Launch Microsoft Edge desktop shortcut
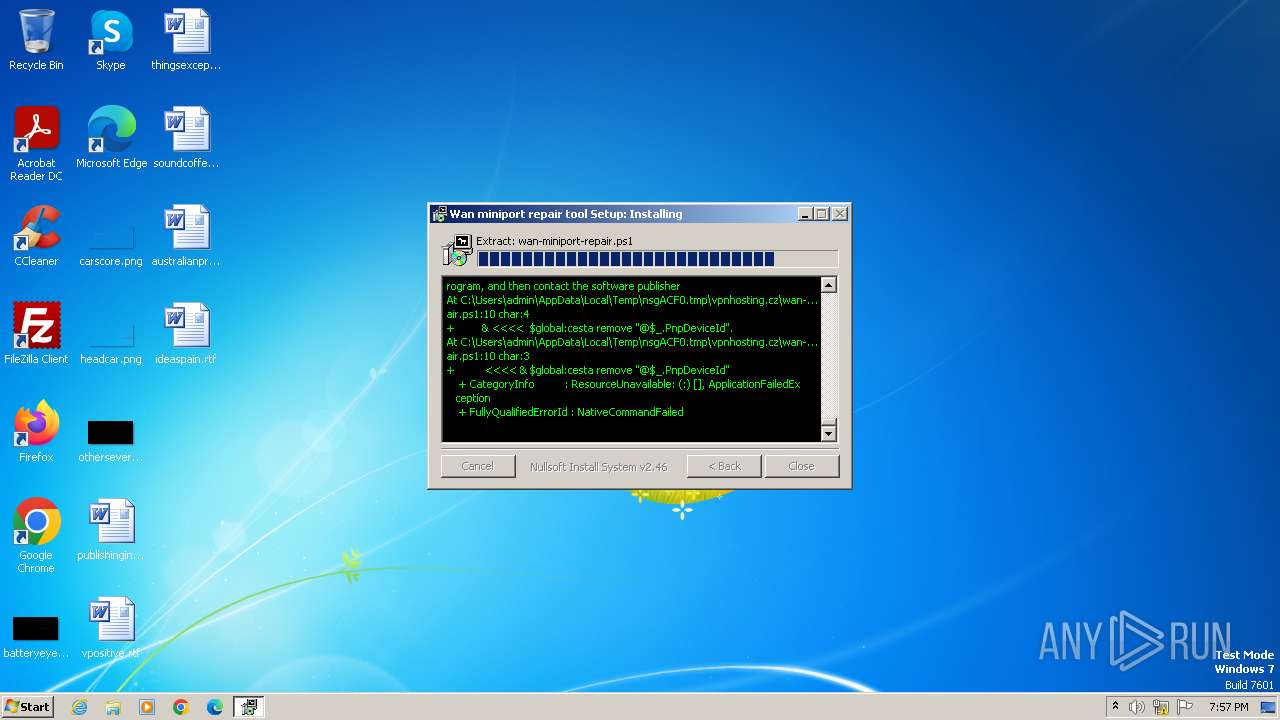 [111, 138]
